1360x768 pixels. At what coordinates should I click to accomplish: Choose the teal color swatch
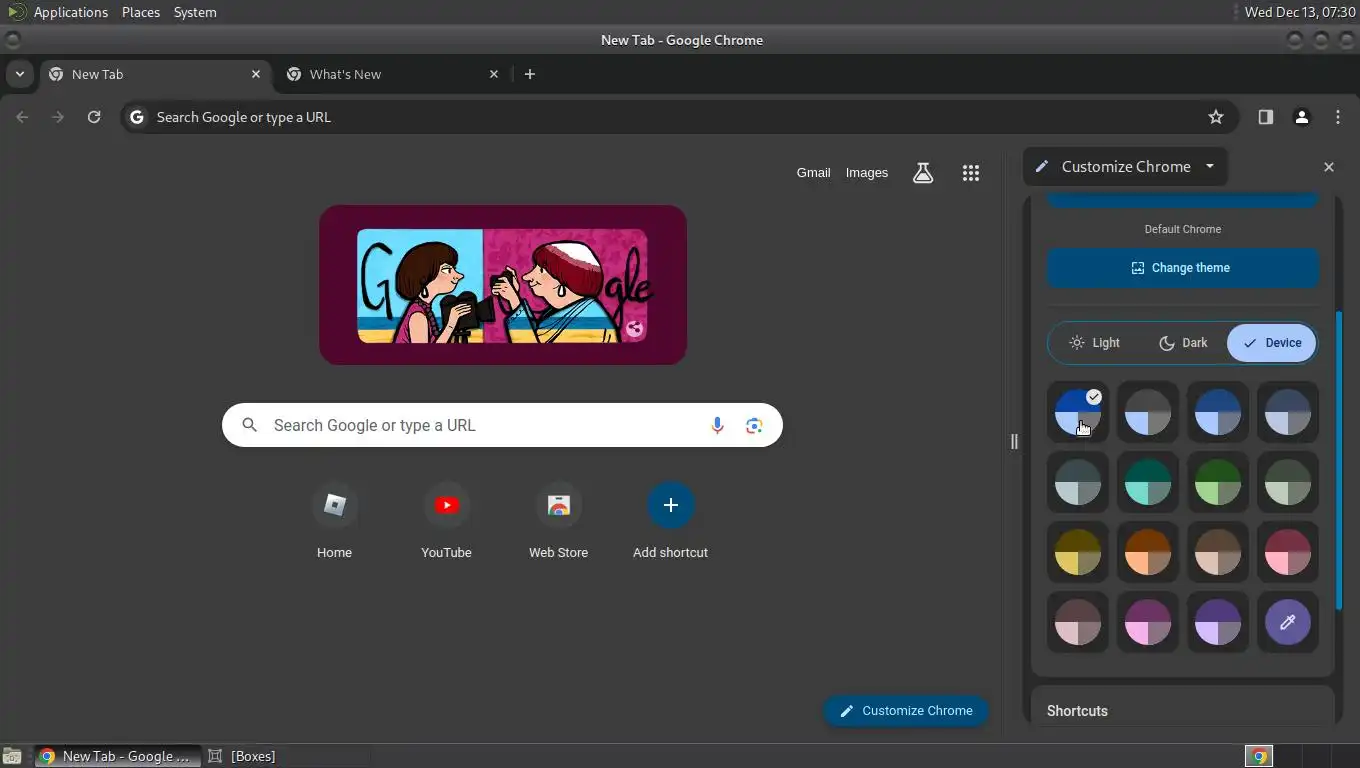(1148, 482)
